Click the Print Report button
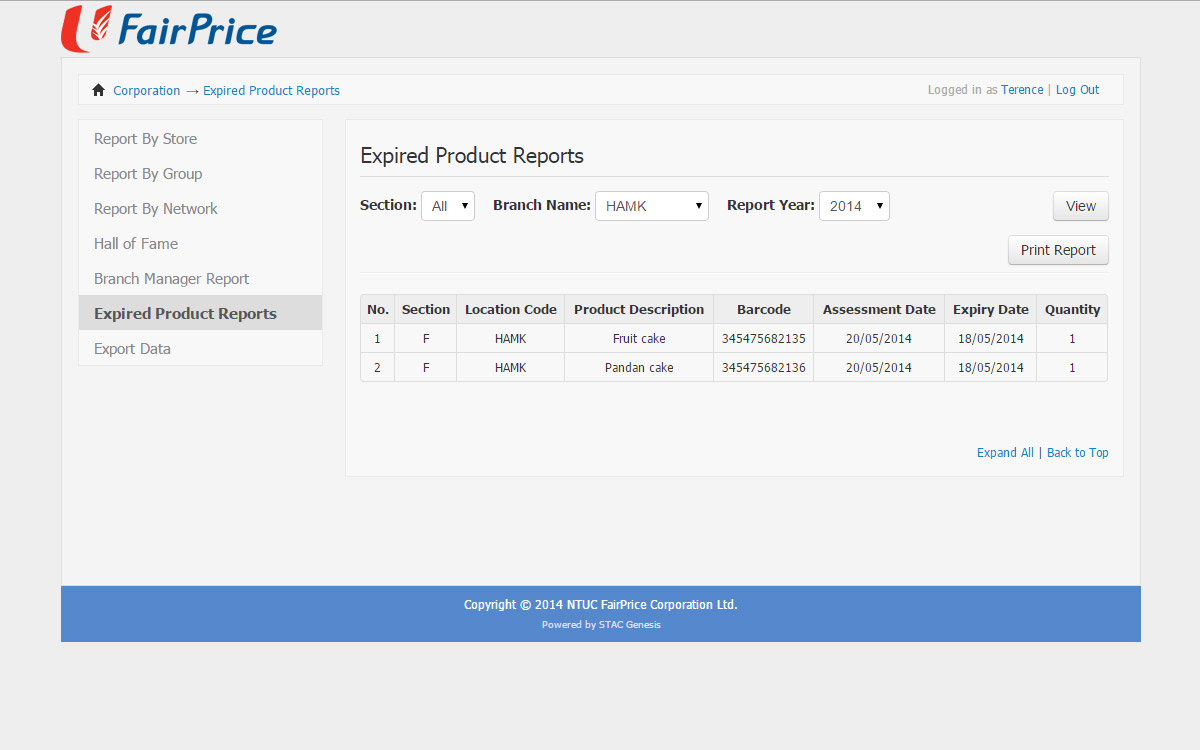 click(1058, 250)
